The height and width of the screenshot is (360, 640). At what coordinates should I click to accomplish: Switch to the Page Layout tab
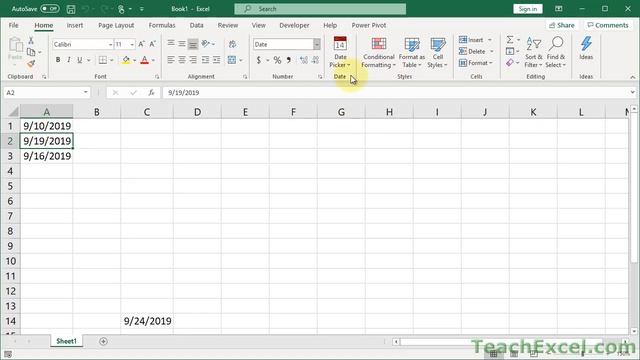click(x=116, y=25)
